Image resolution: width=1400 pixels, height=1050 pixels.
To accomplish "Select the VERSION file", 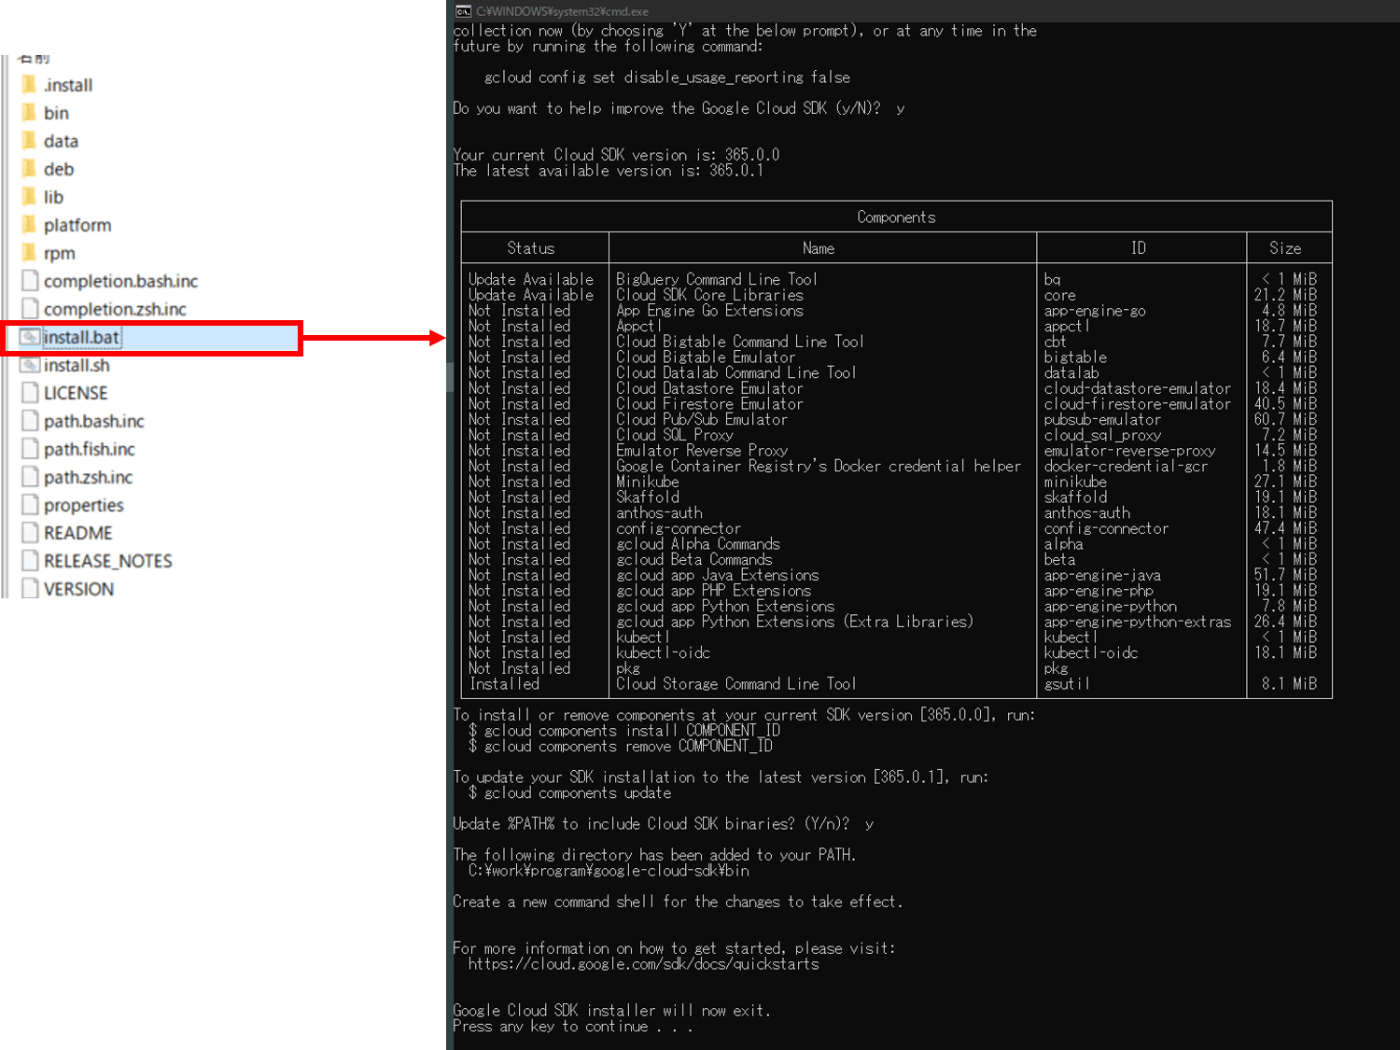I will point(78,588).
